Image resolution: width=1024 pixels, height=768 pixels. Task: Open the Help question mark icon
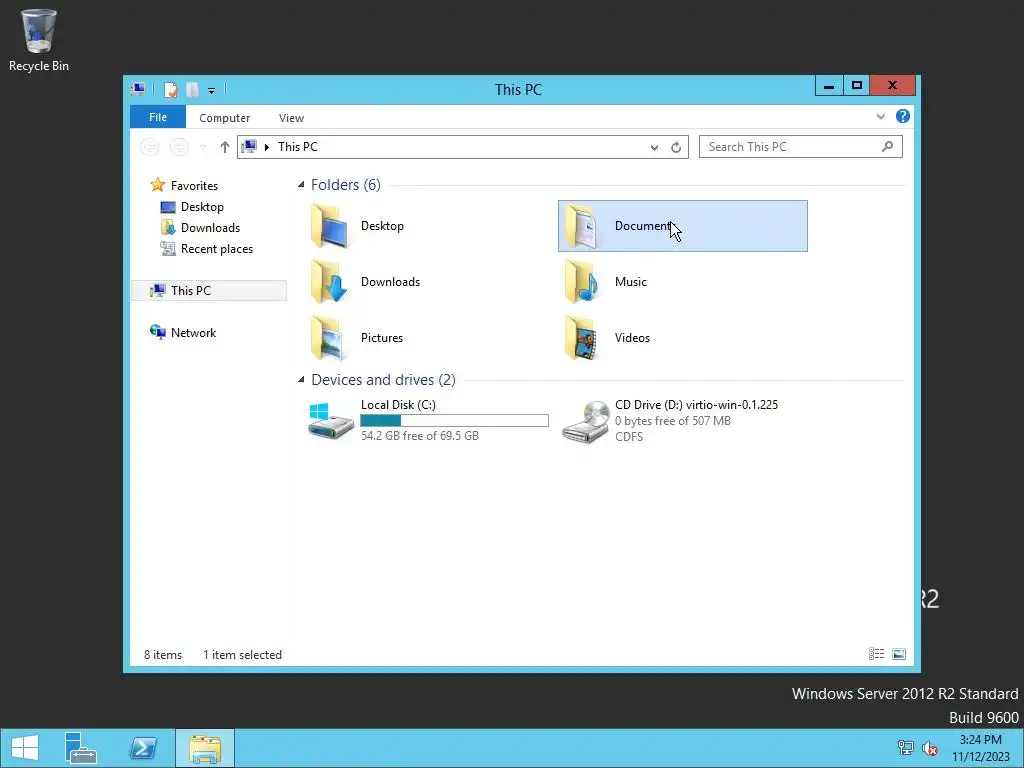coord(903,116)
